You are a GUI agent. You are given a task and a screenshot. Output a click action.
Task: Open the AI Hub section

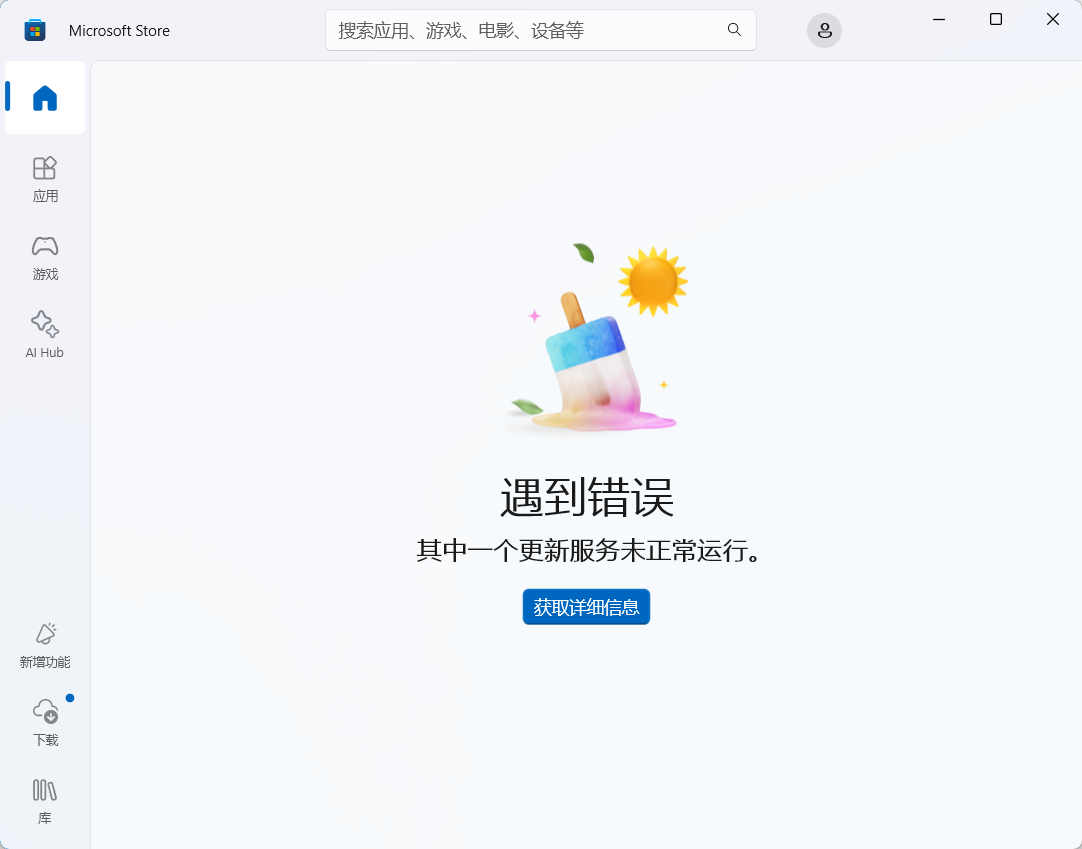[44, 336]
